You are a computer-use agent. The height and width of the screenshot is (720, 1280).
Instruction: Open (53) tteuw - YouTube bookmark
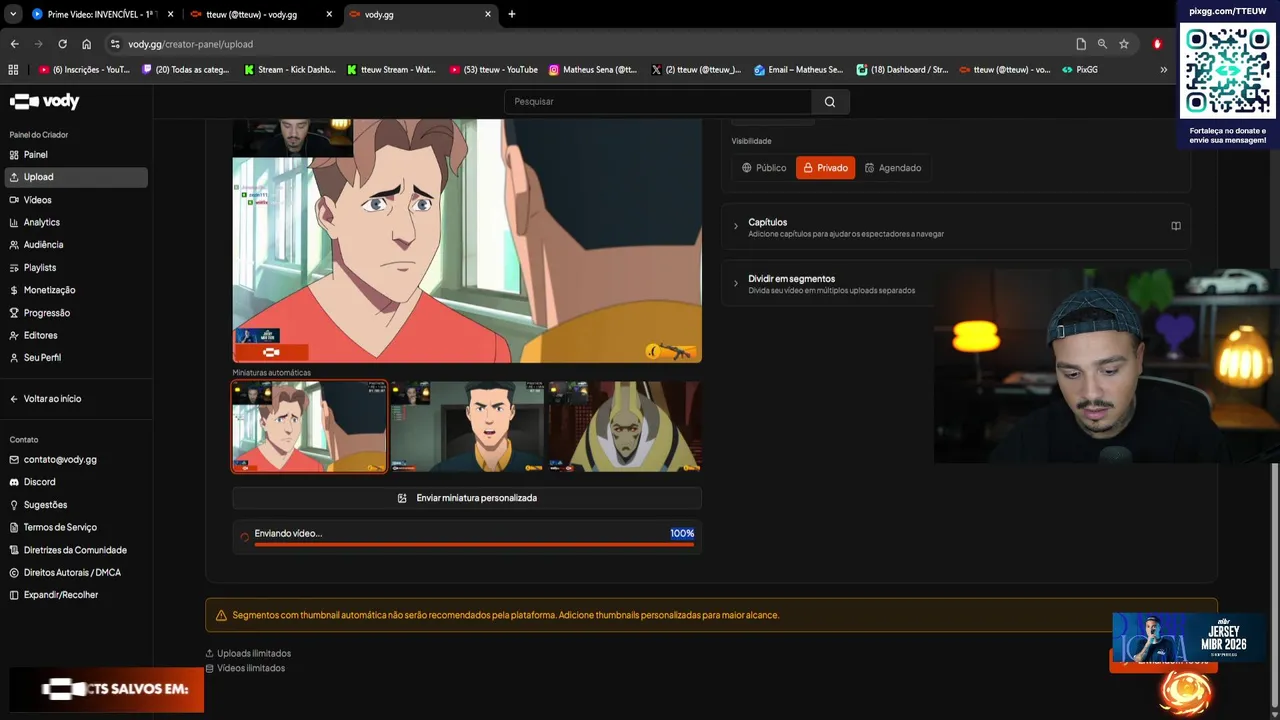(x=494, y=70)
